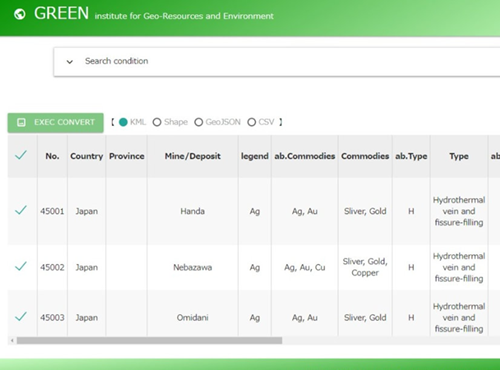Click Hydrothermal vein type cell for Handa
Screen dimensions: 500x370
coord(459,211)
